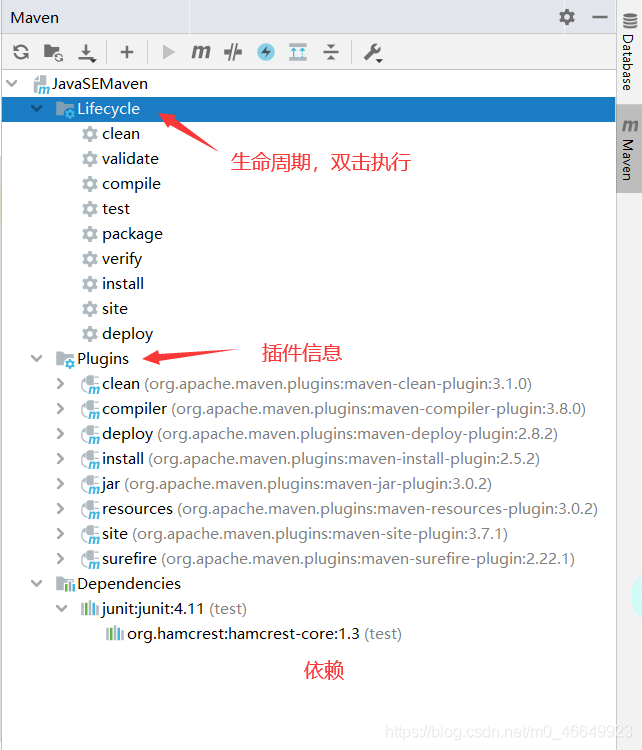
Task: Click the Maven panel title
Action: click(34, 18)
